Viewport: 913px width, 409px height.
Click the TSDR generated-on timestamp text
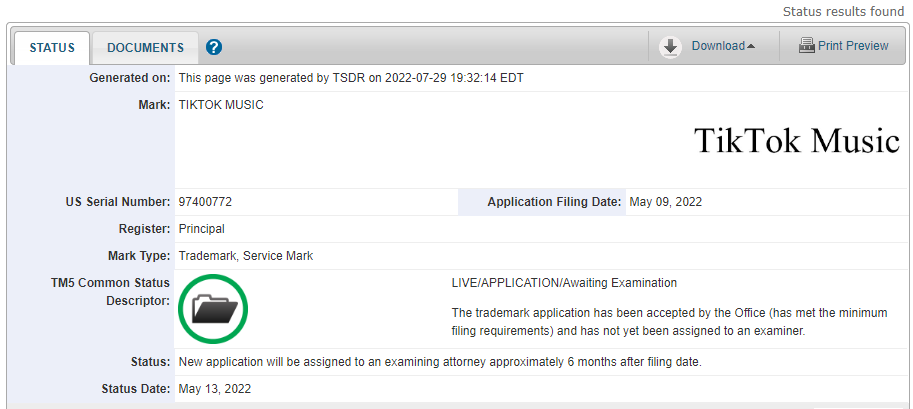click(351, 78)
